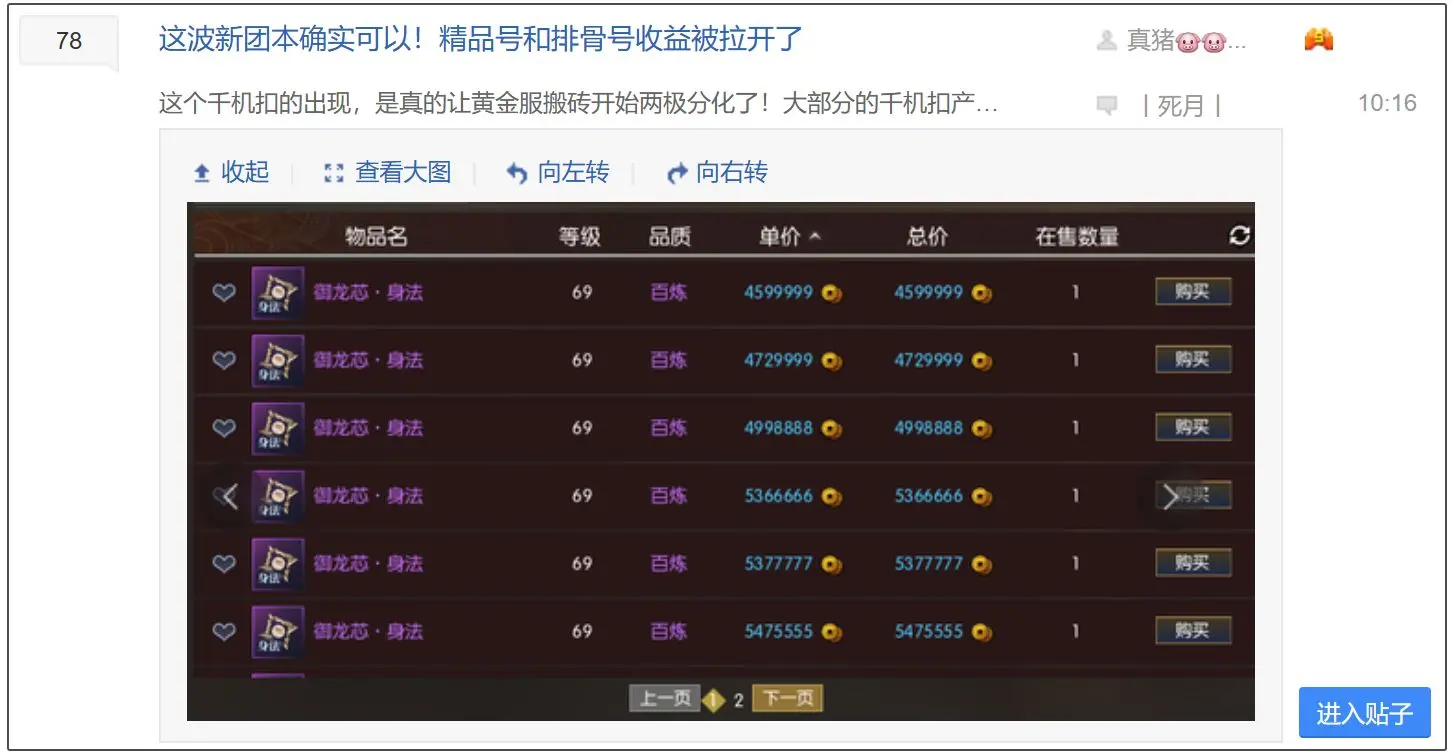Screen dimensions: 1451x755
Task: Click the item icon in the 4998888 row
Action: click(x=277, y=428)
